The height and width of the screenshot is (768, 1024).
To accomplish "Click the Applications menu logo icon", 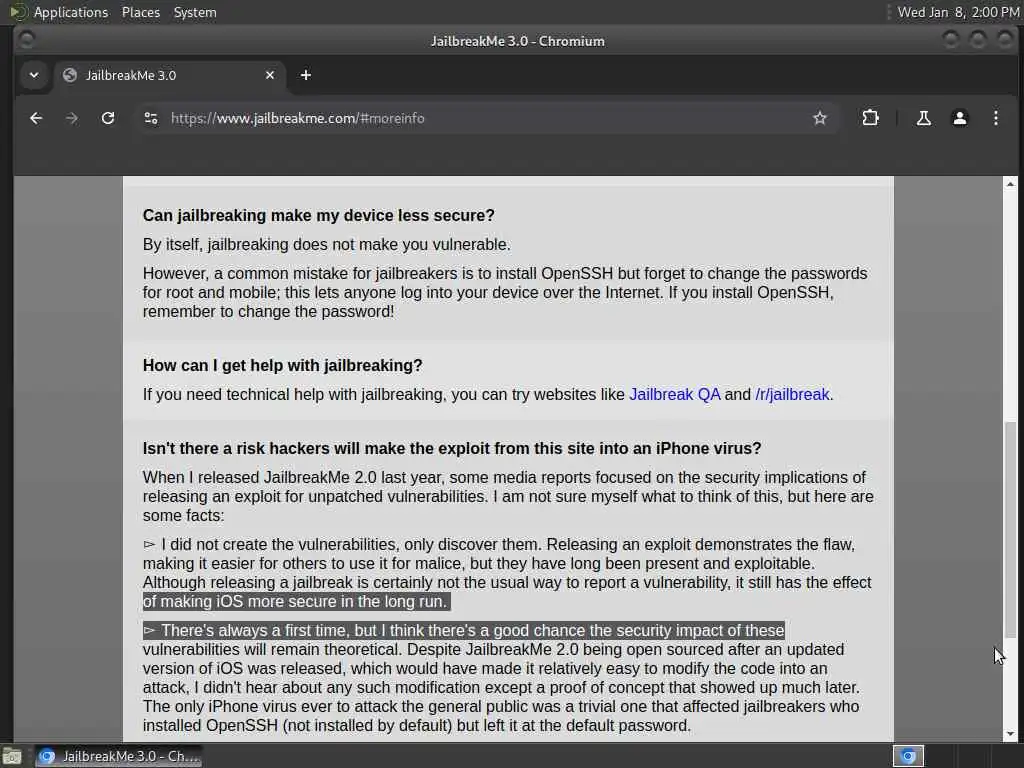I will 18,12.
